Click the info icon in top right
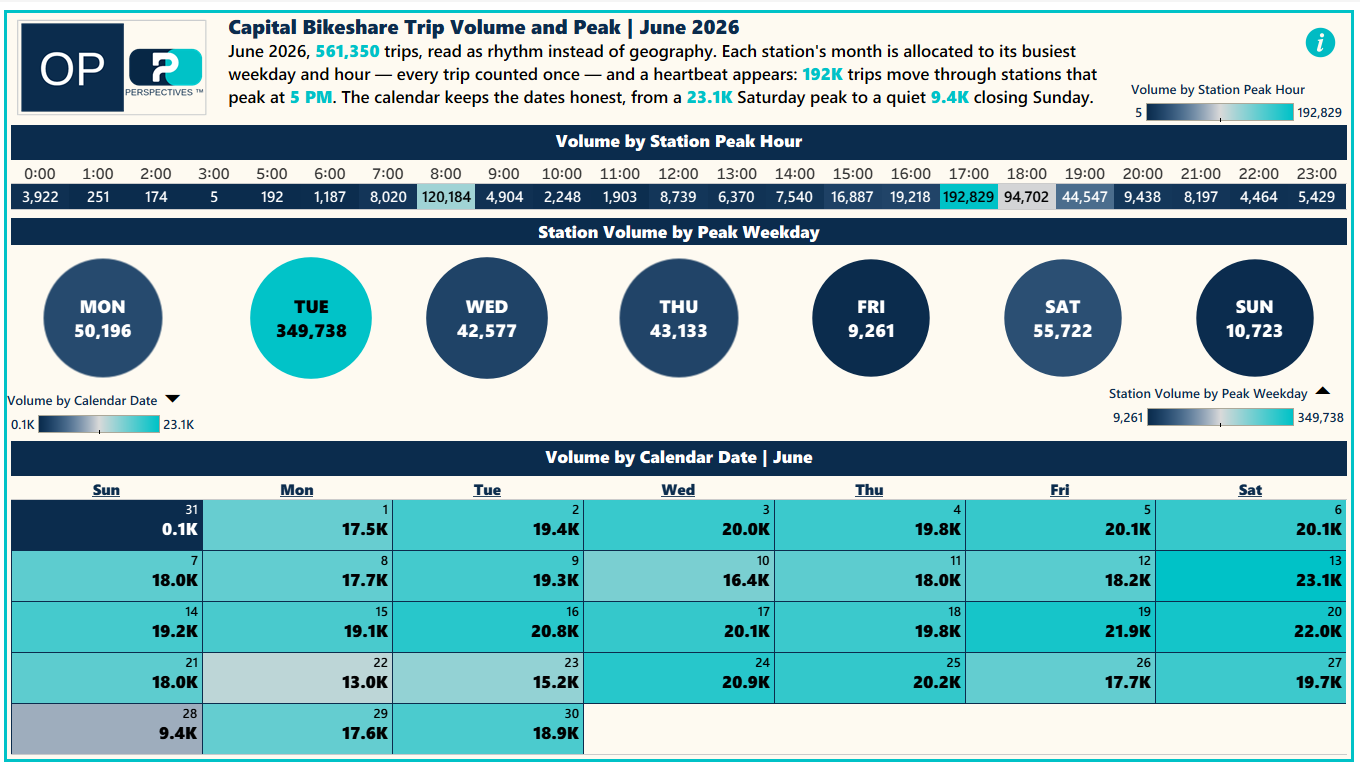 pos(1320,43)
